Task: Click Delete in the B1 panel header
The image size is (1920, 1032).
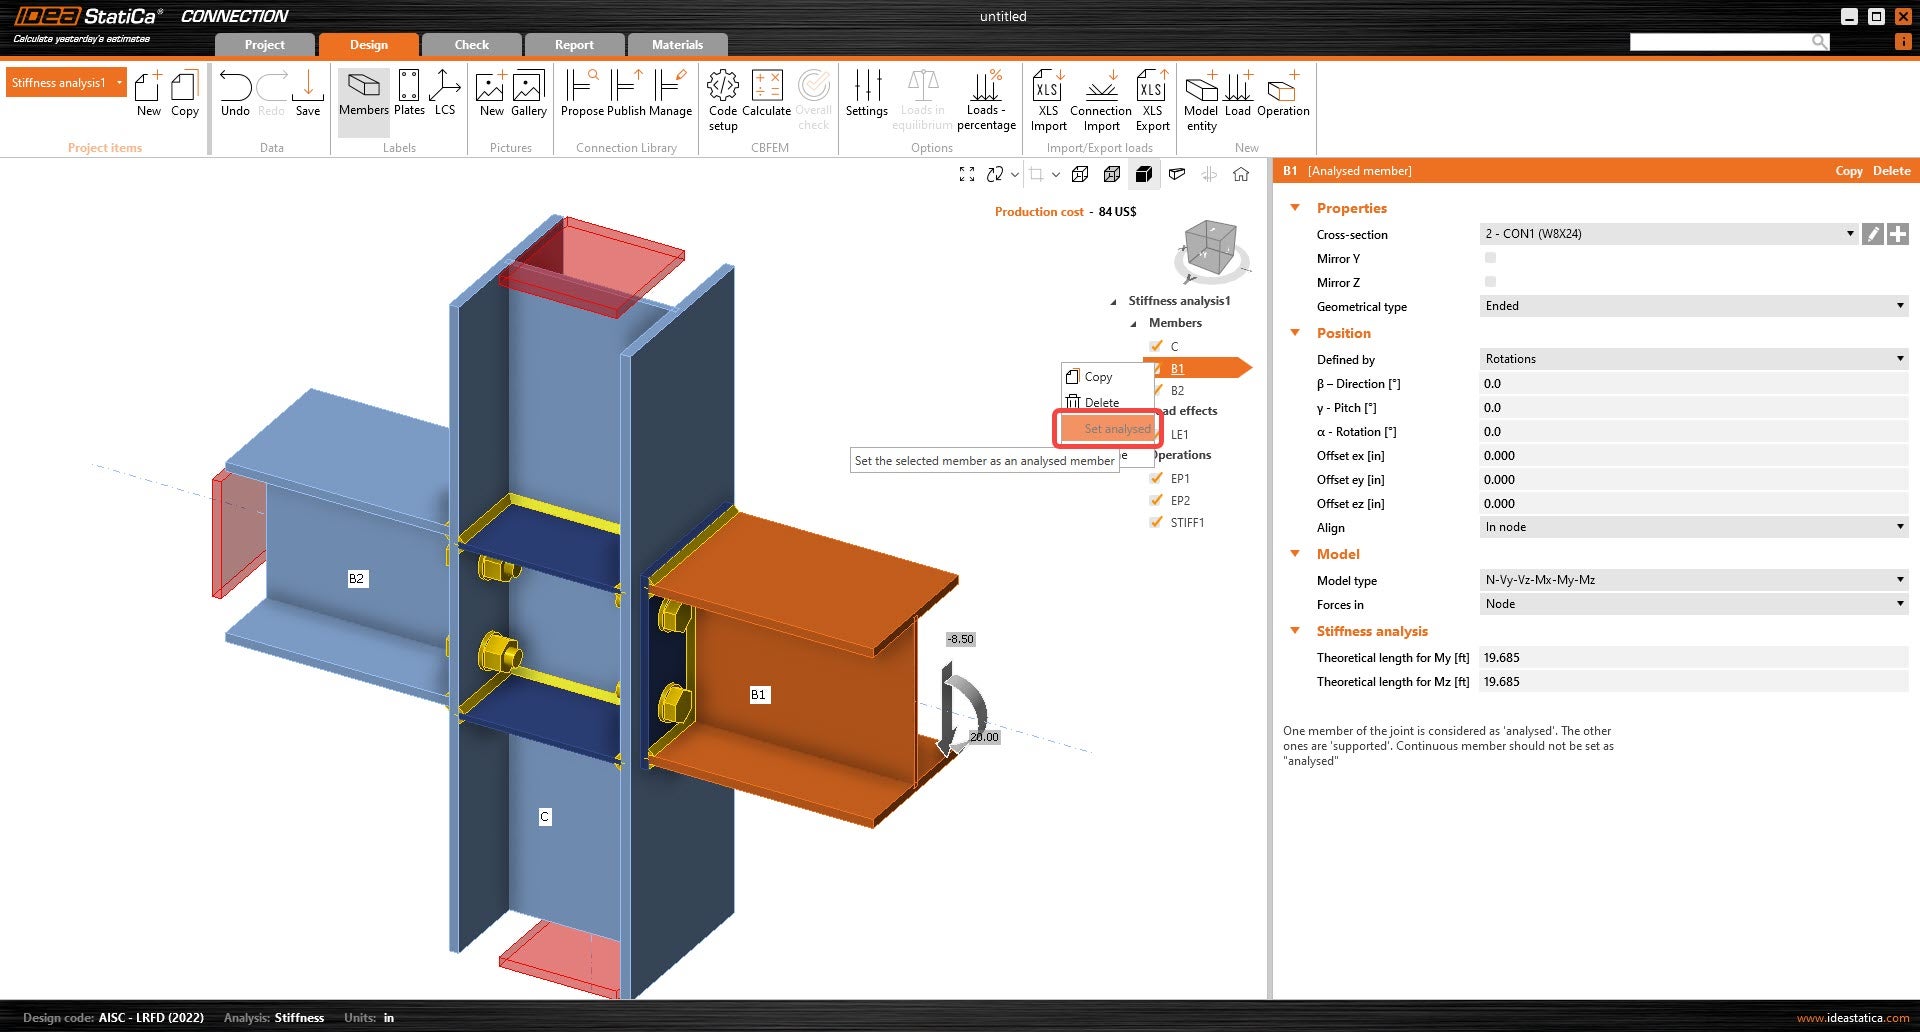Action: click(x=1891, y=171)
